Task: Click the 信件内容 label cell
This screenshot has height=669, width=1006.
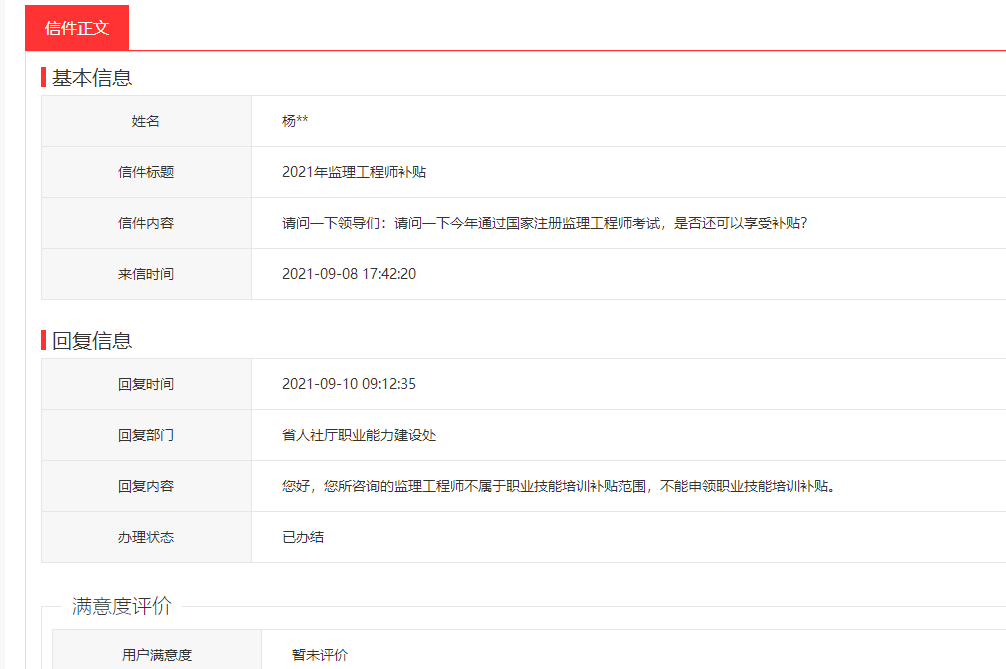Action: point(146,223)
